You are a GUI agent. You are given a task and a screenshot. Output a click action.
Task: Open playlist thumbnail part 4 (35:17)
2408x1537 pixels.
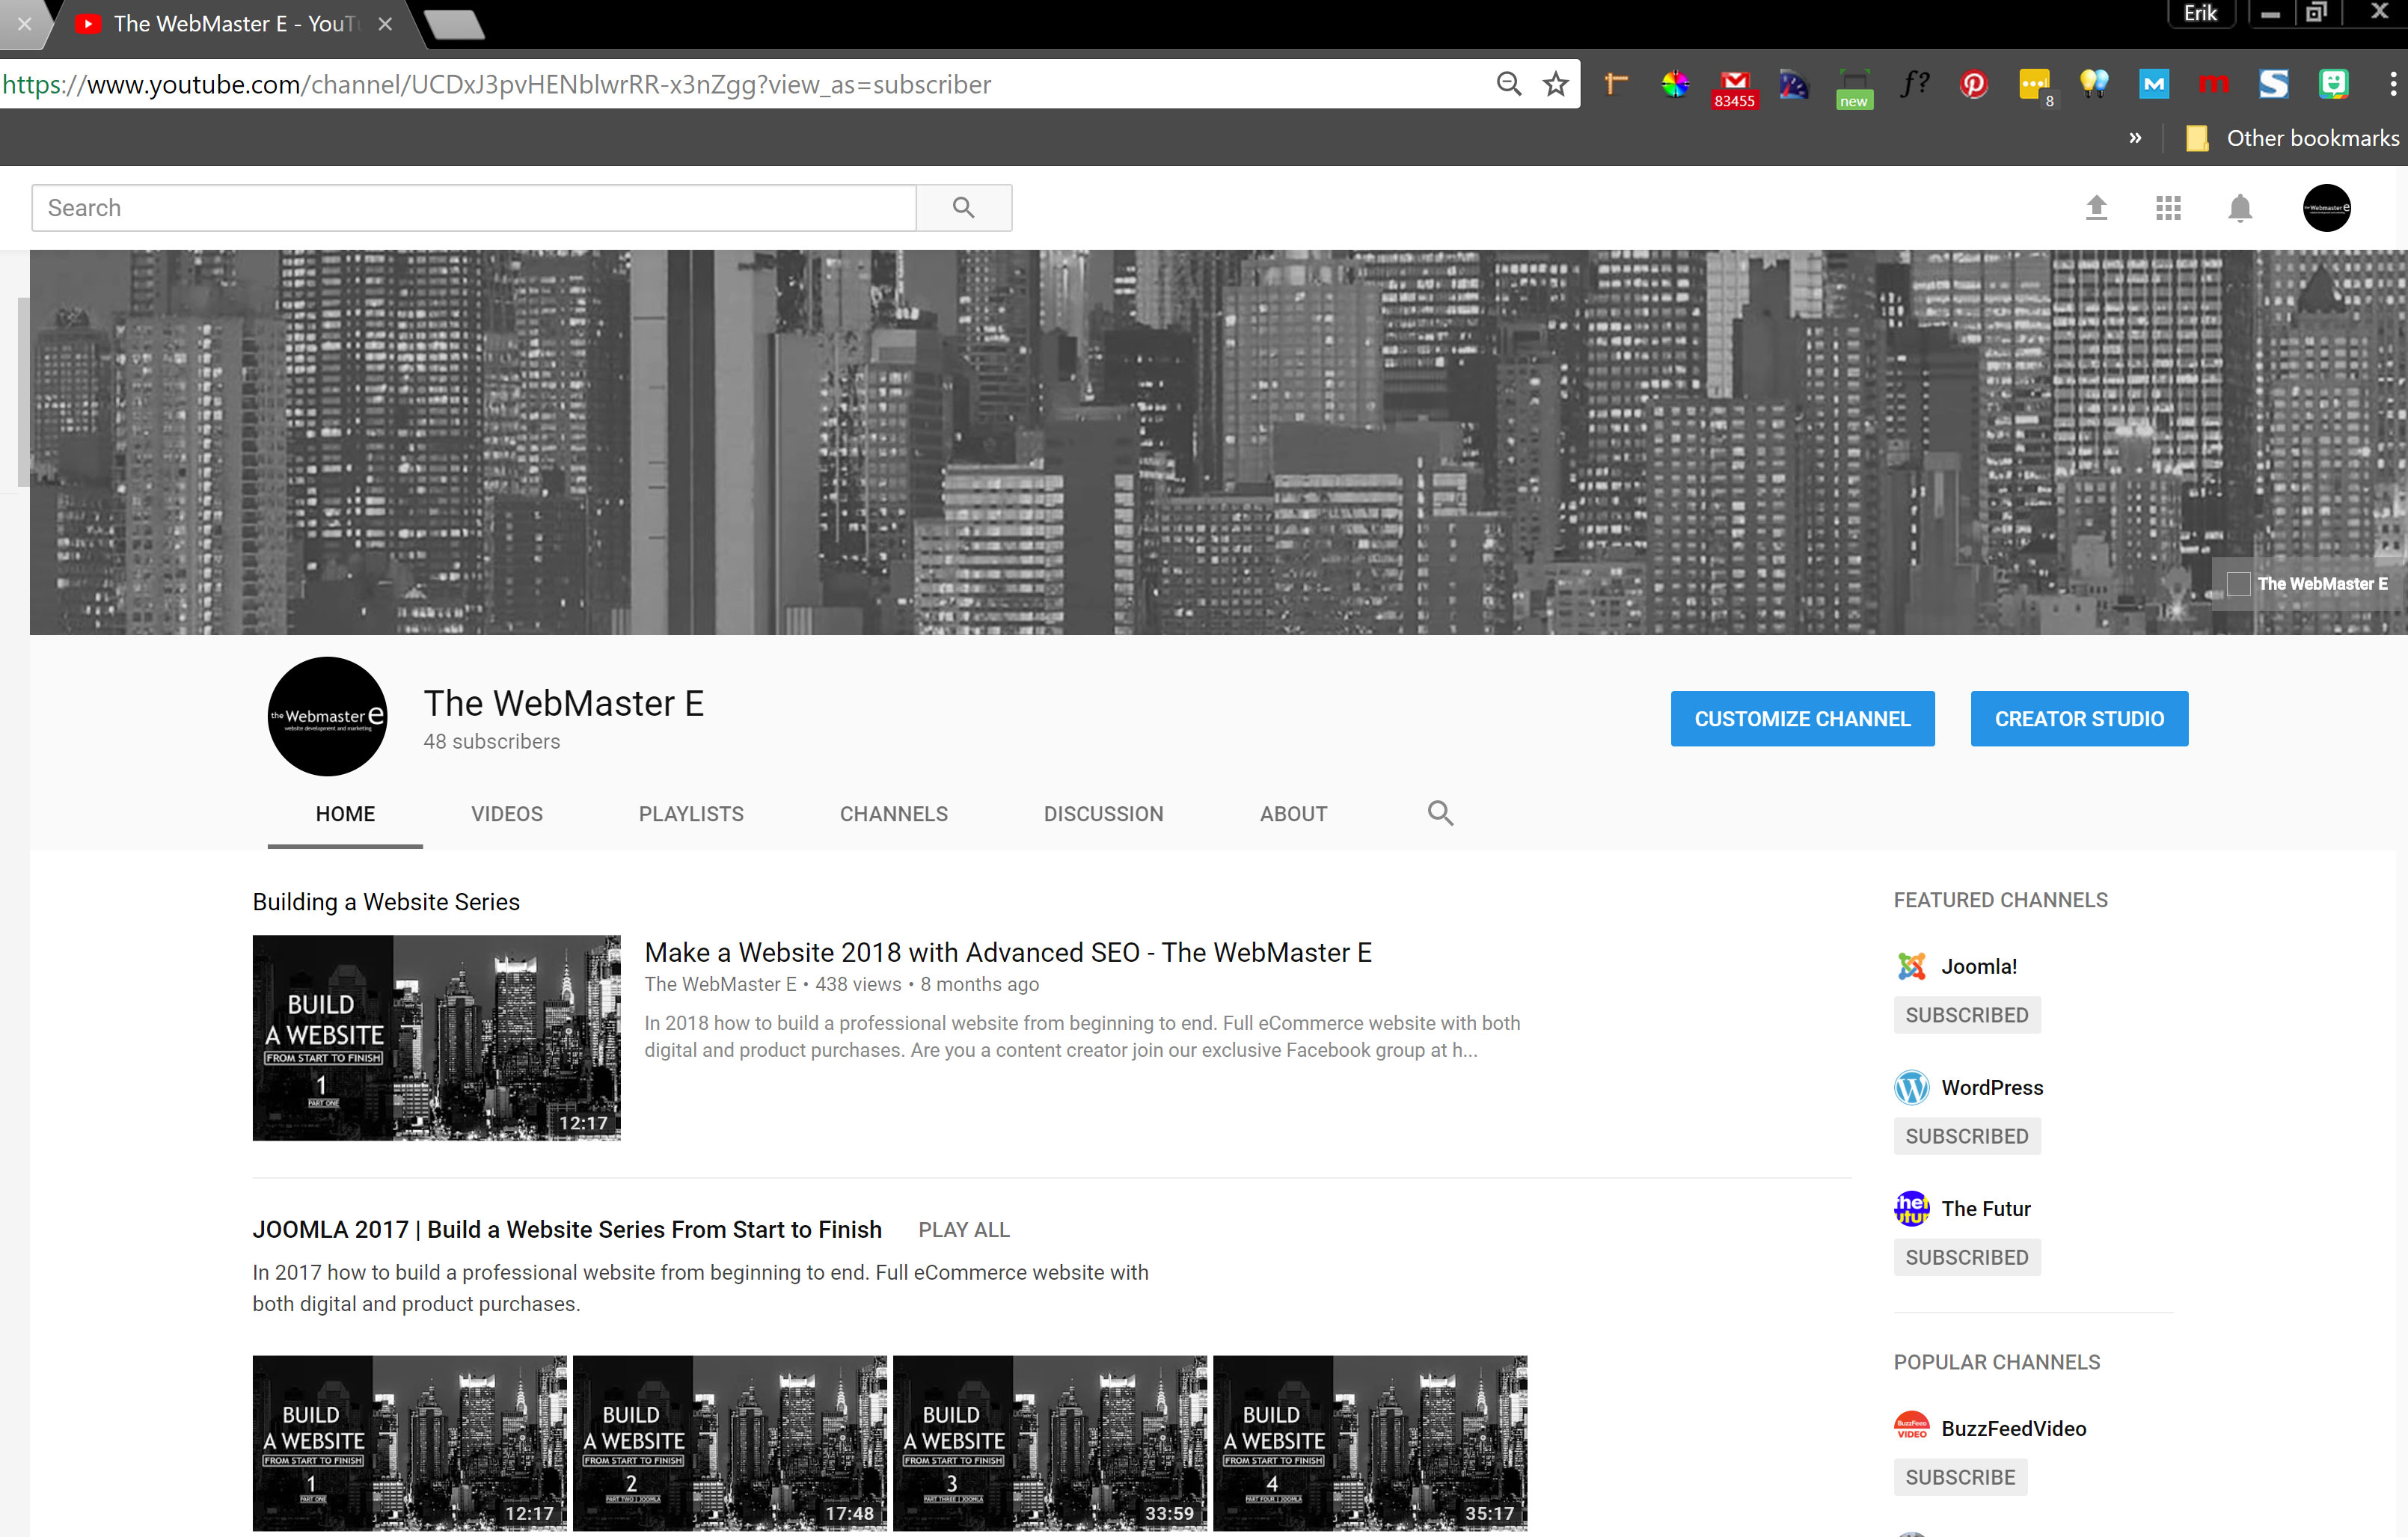click(1369, 1442)
